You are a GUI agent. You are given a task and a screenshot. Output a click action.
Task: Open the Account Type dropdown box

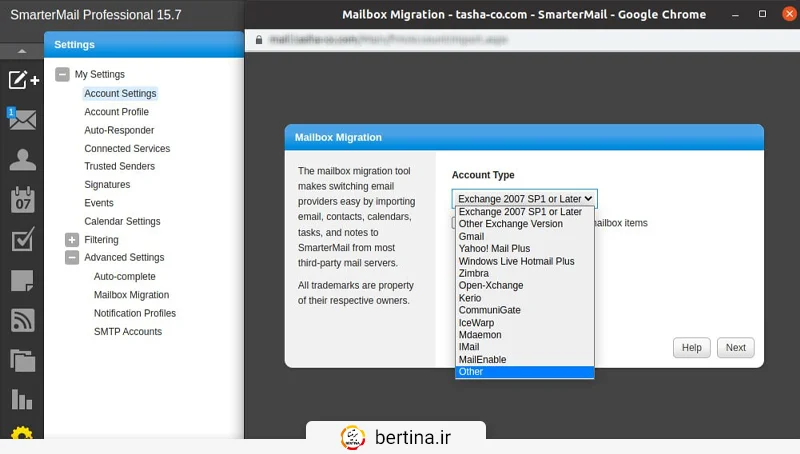[x=524, y=198]
